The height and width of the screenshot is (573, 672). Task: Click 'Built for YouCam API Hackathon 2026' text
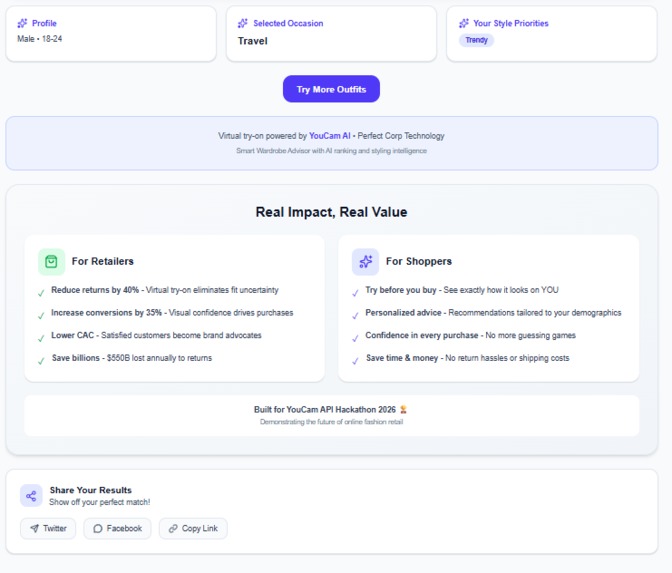[x=325, y=409]
